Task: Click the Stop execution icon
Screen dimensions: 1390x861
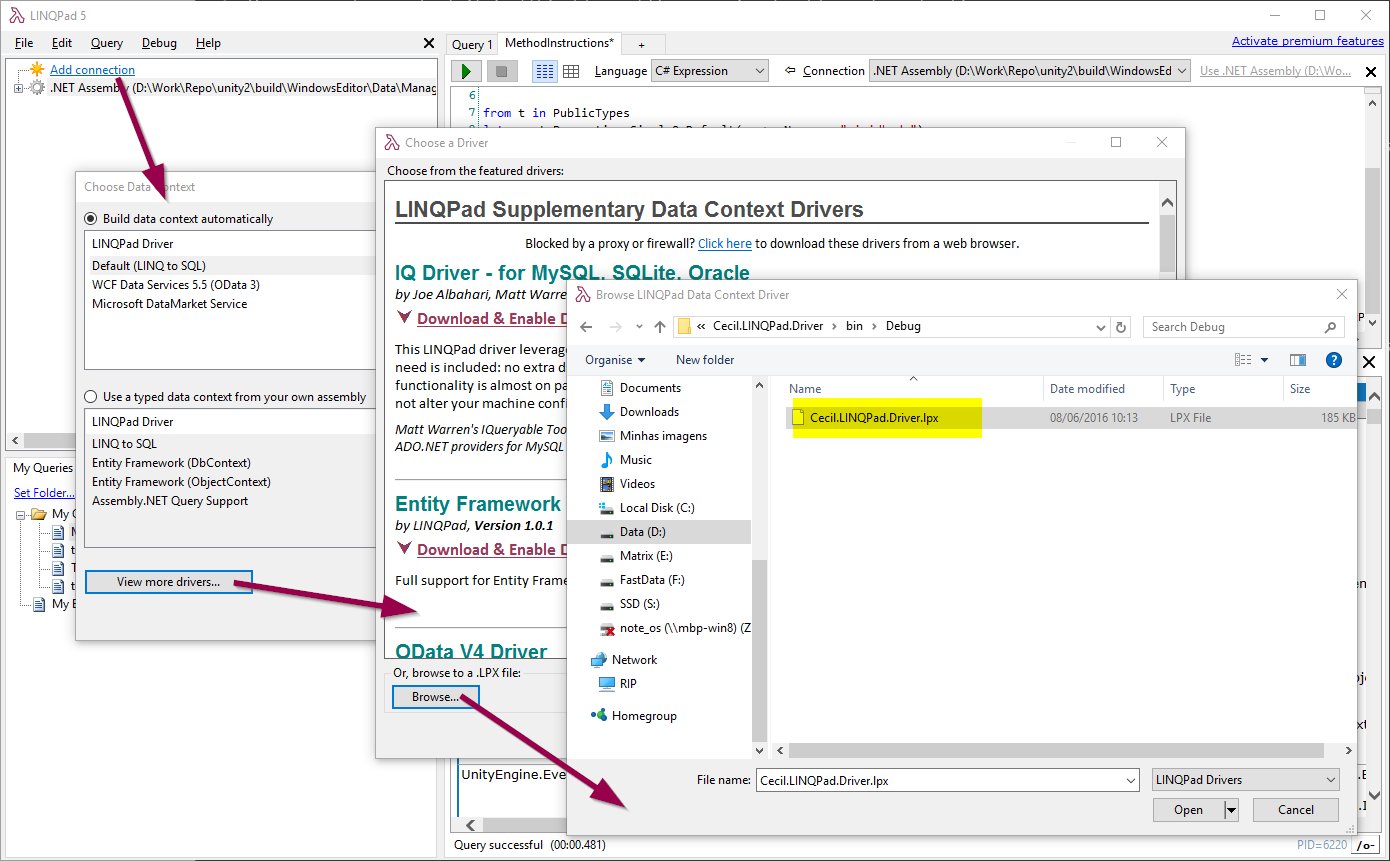Action: coord(501,70)
